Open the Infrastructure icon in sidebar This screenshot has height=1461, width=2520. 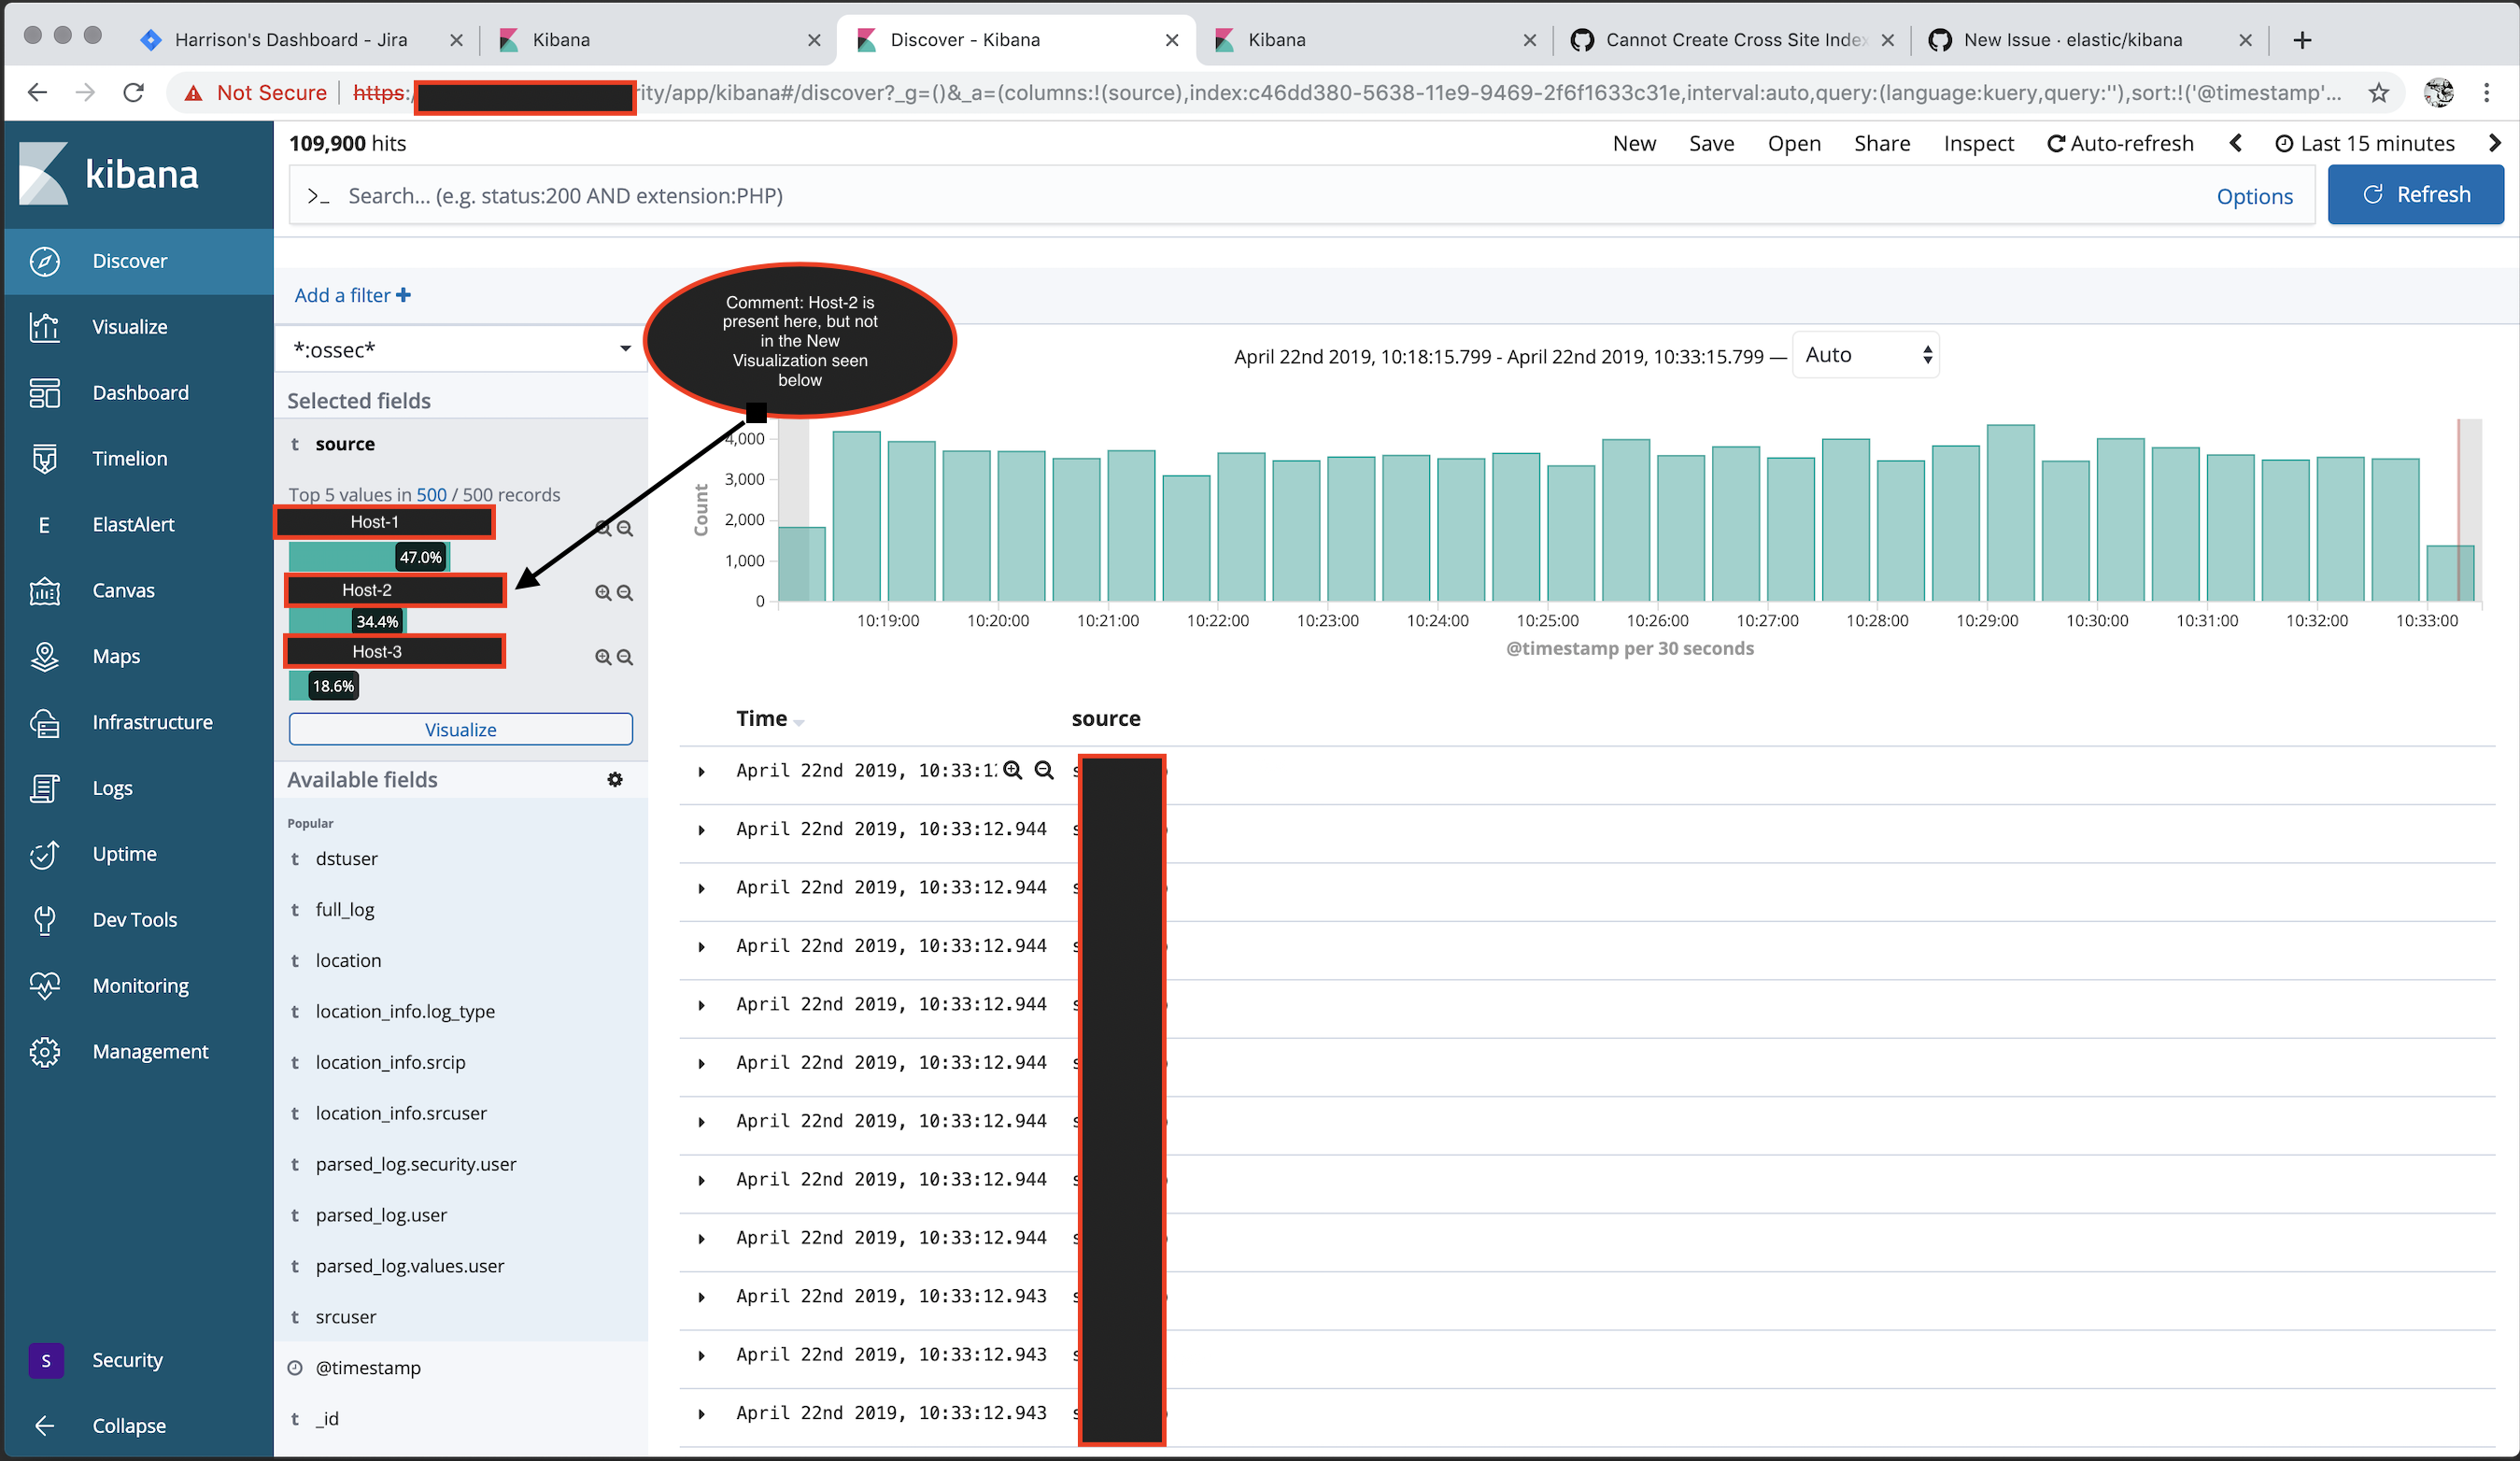click(x=44, y=723)
